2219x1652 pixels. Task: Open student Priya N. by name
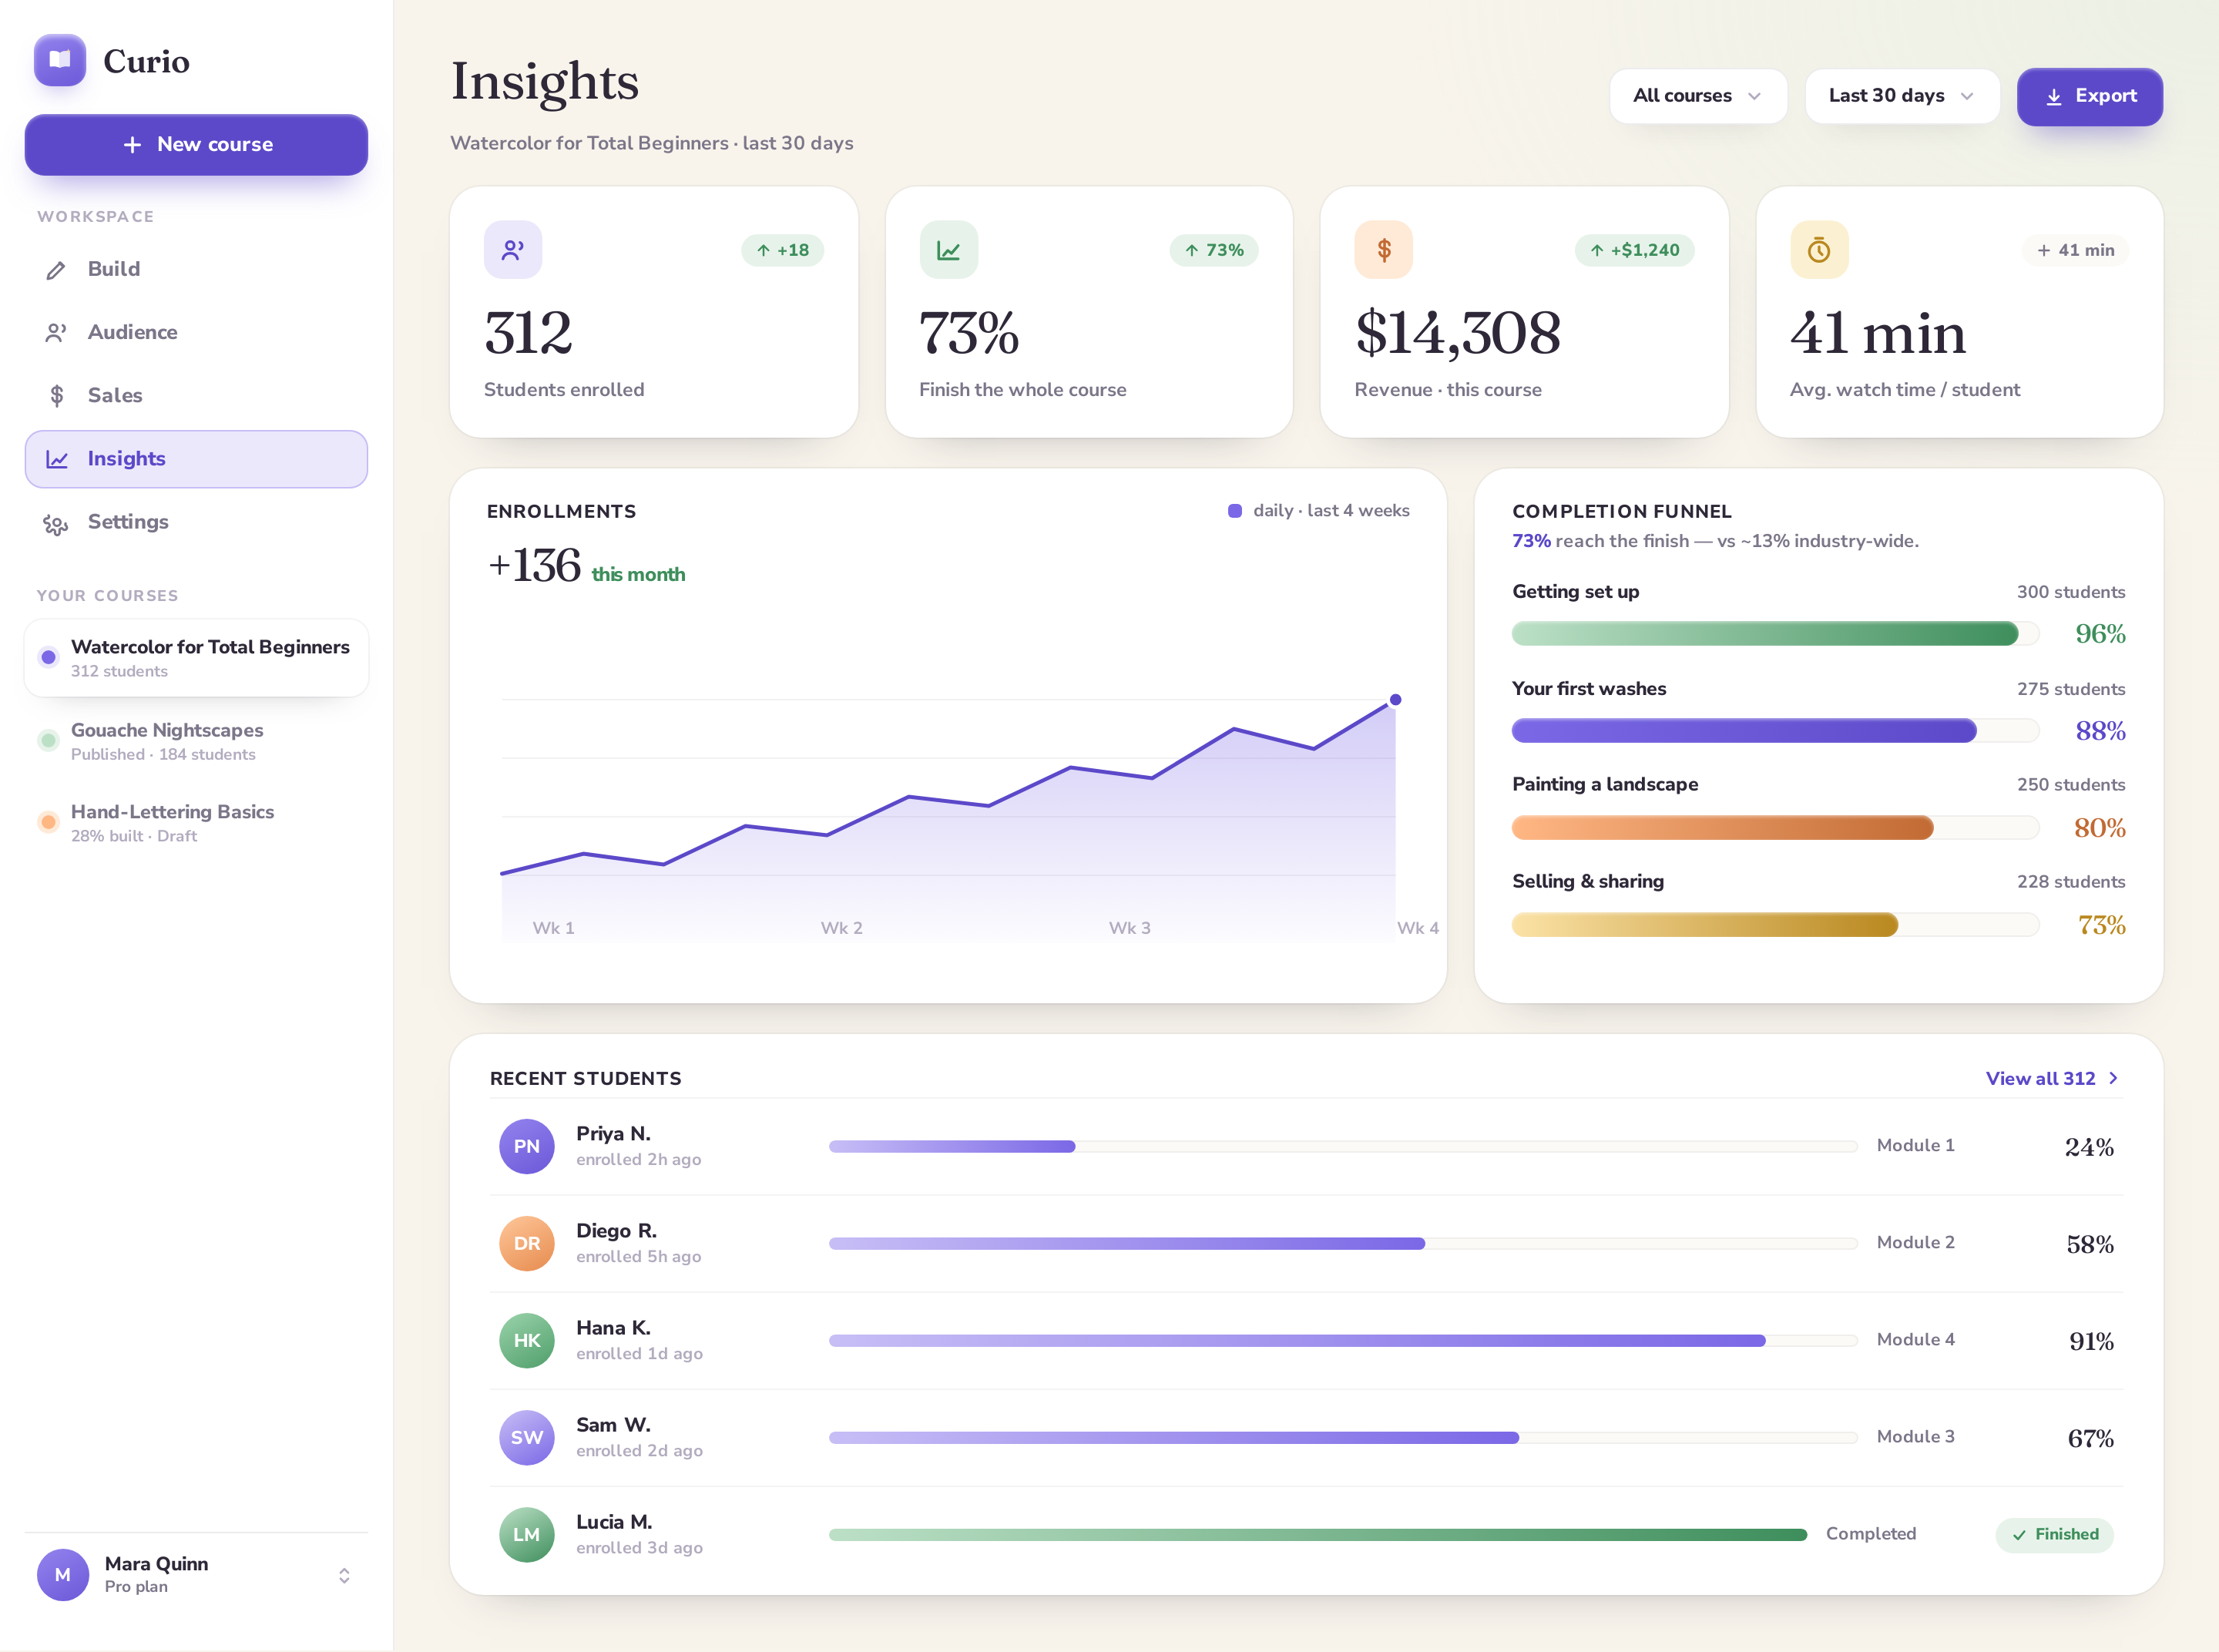[x=613, y=1134]
